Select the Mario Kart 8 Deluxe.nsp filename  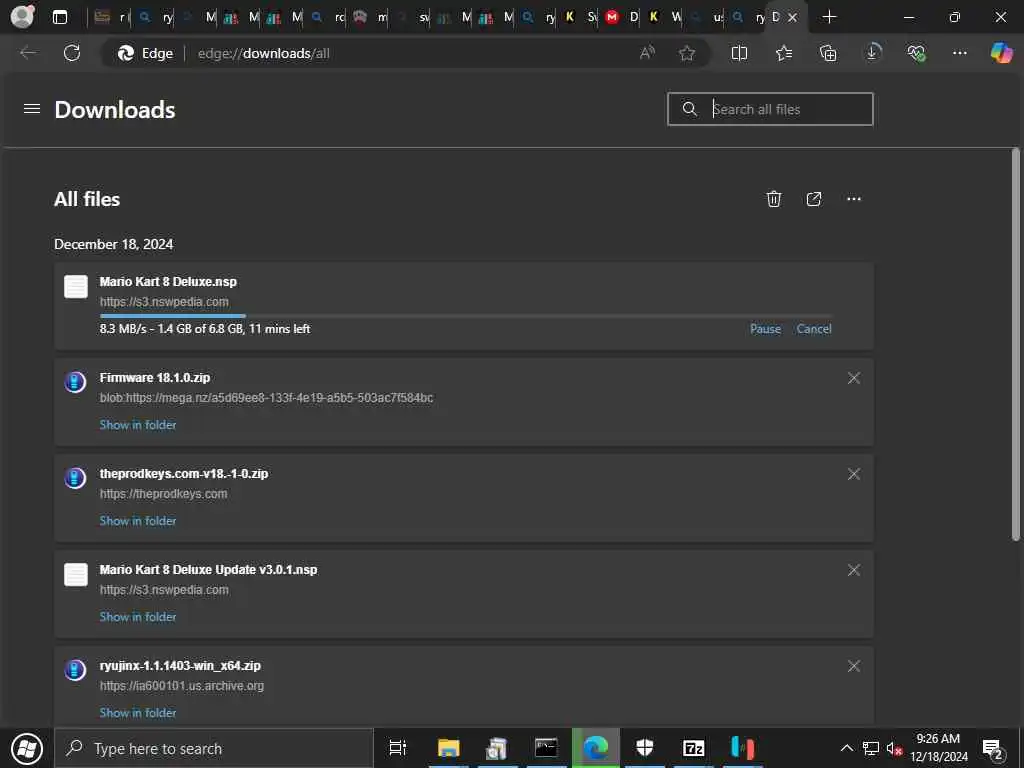168,281
